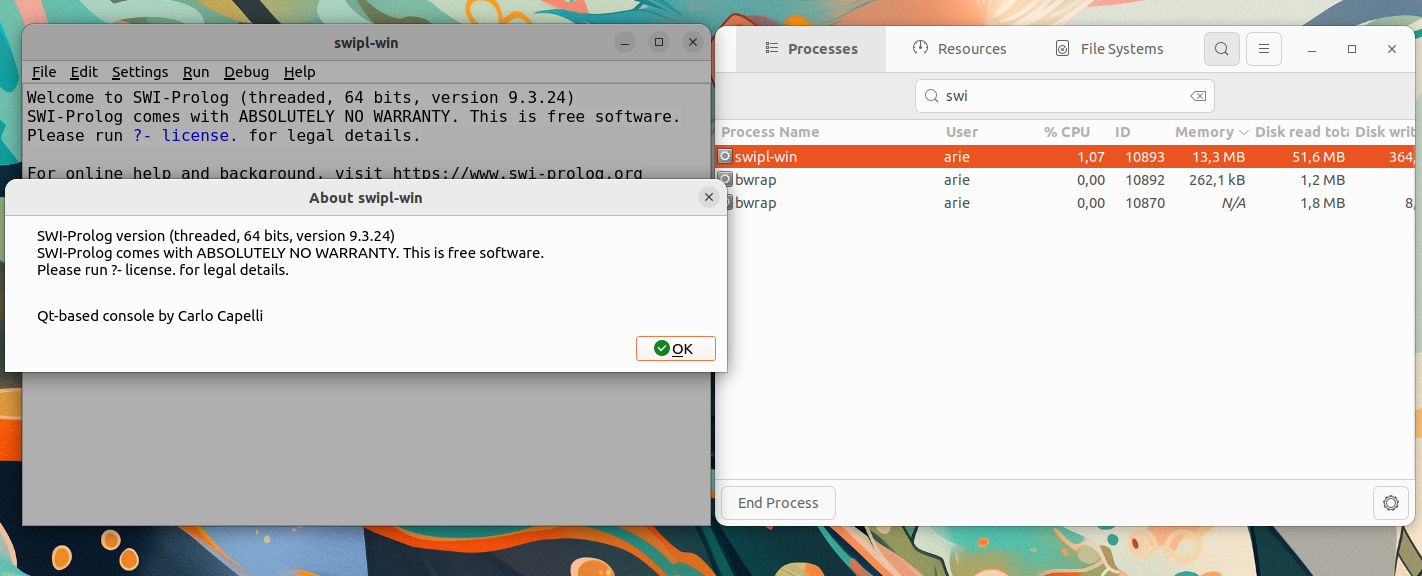Switch to the Resources tab
1422x576 pixels.
(959, 48)
